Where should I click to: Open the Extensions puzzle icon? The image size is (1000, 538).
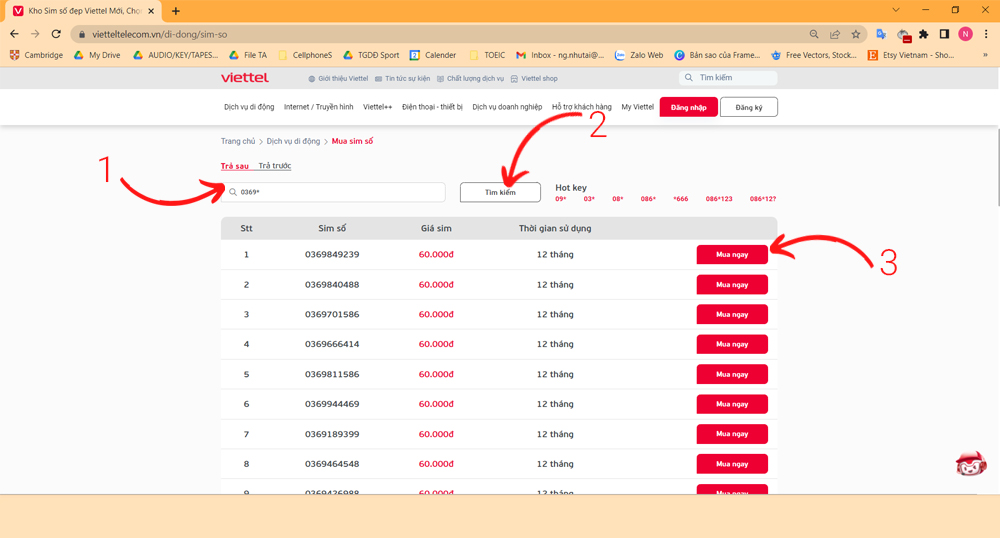pos(923,34)
